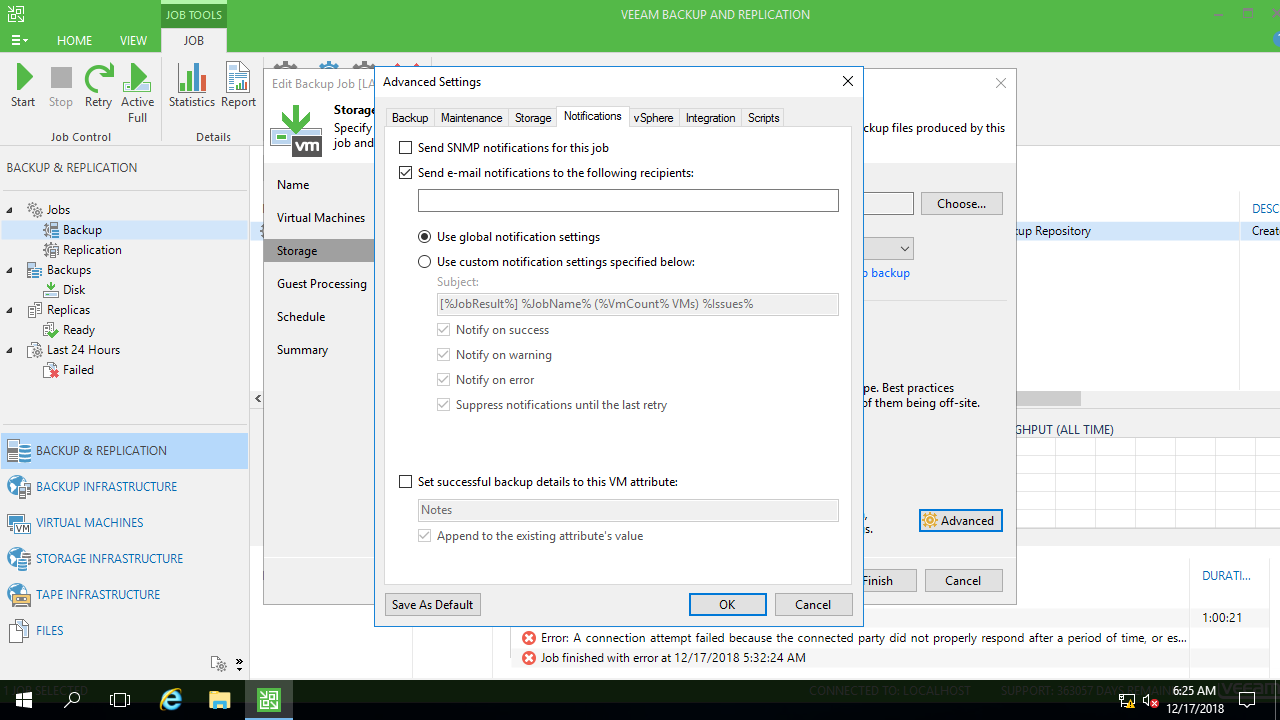Open Tape Infrastructure view
Viewport: 1280px width, 720px height.
point(98,595)
